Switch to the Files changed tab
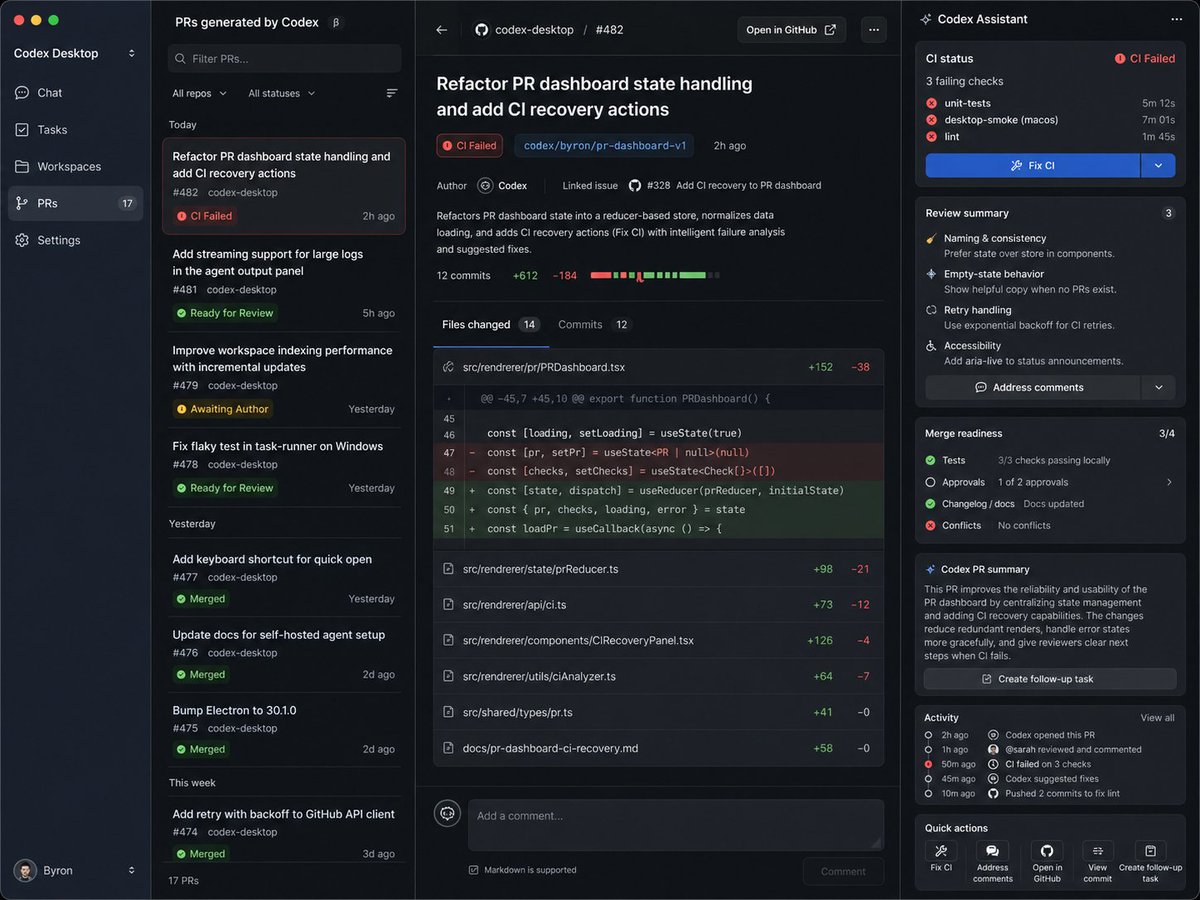The height and width of the screenshot is (900, 1200). coord(491,325)
